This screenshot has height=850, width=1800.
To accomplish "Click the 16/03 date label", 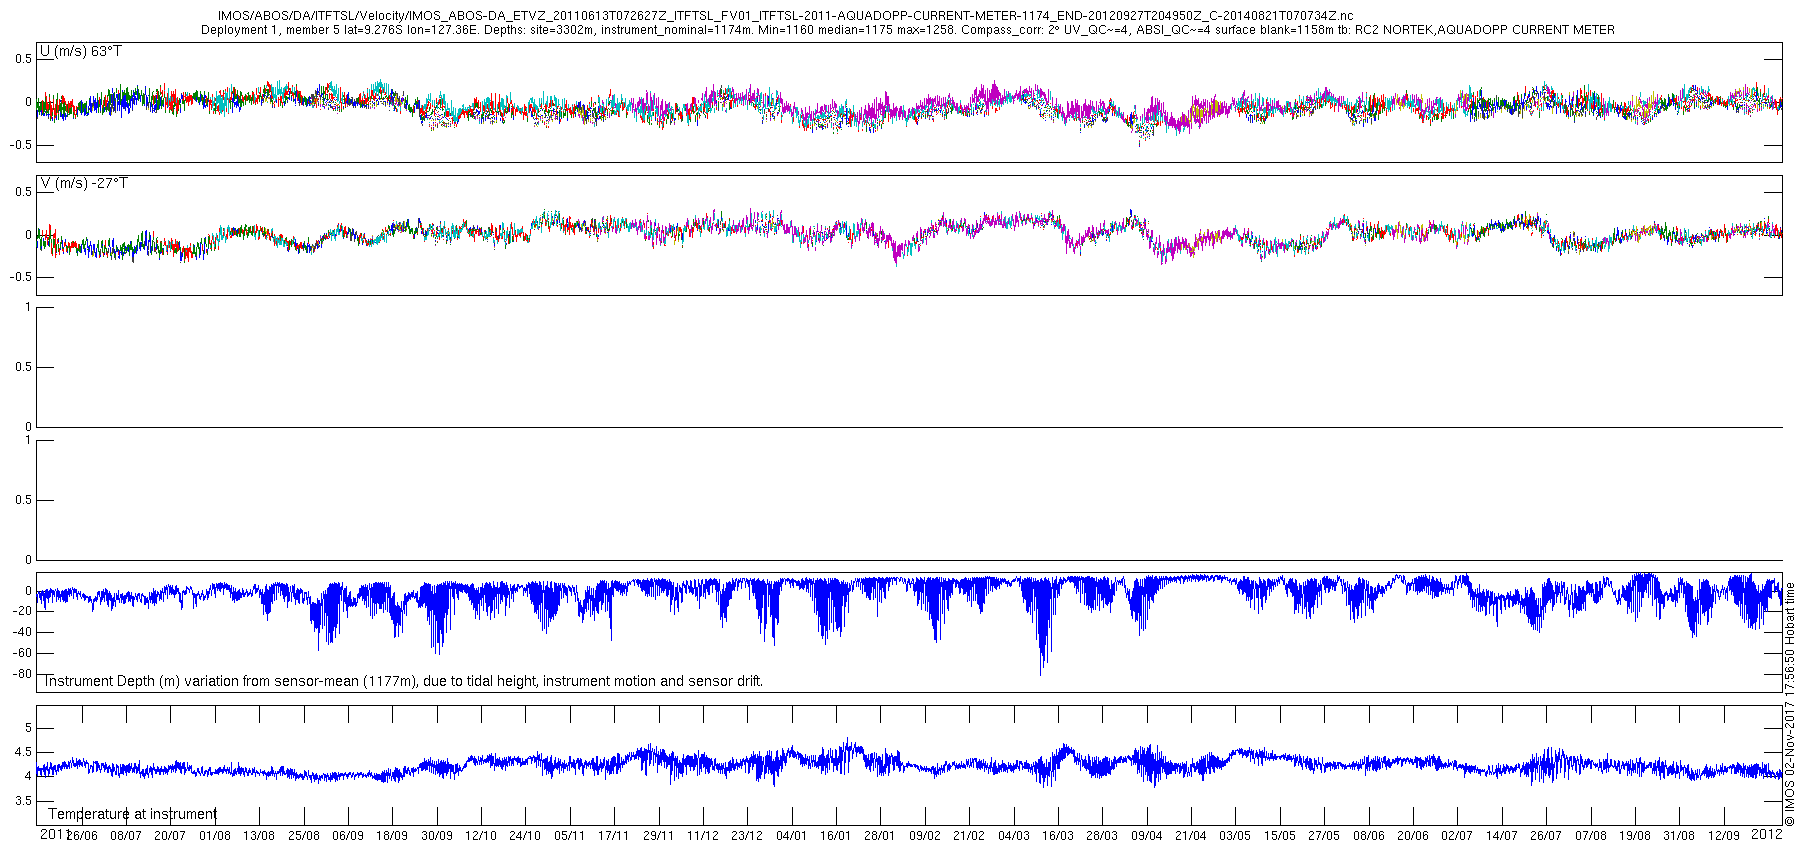I will click(x=1058, y=836).
